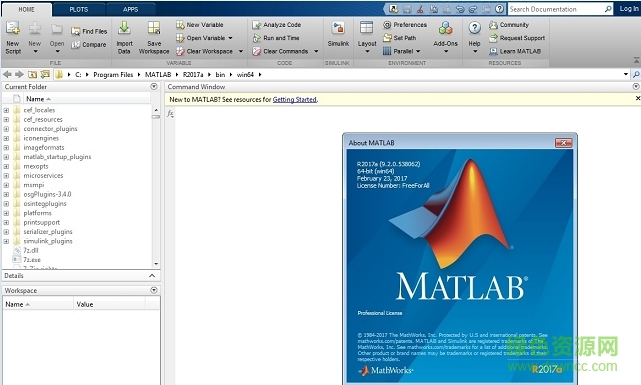This screenshot has width=641, height=385.
Task: Switch to the PLOTS tab
Action: [78, 9]
